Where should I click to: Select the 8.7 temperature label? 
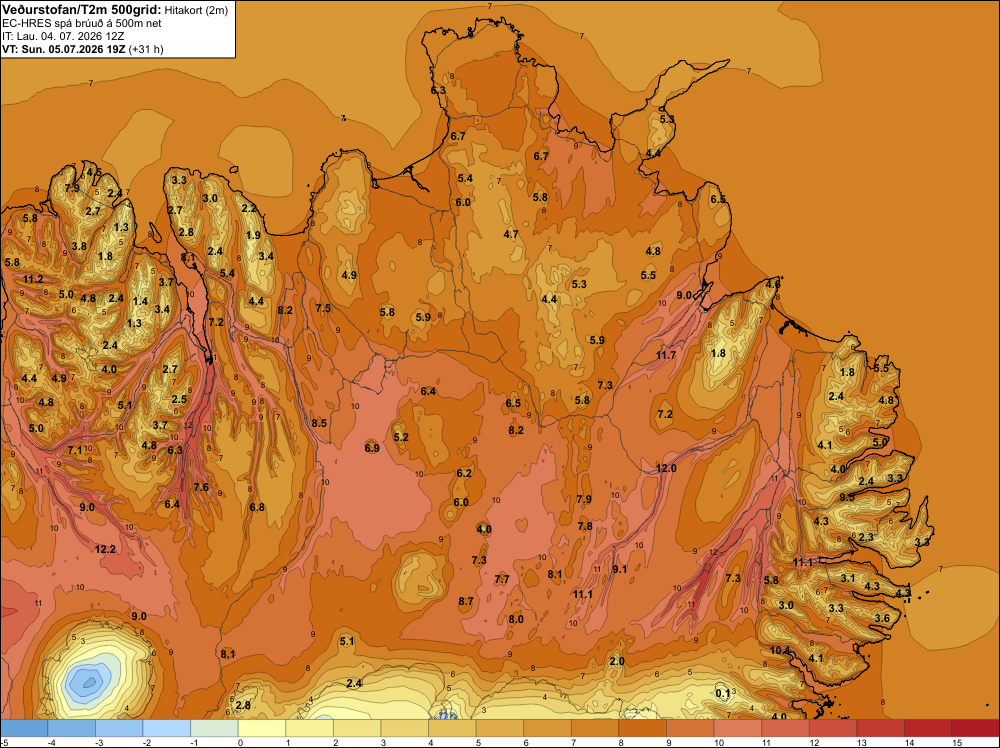[466, 601]
